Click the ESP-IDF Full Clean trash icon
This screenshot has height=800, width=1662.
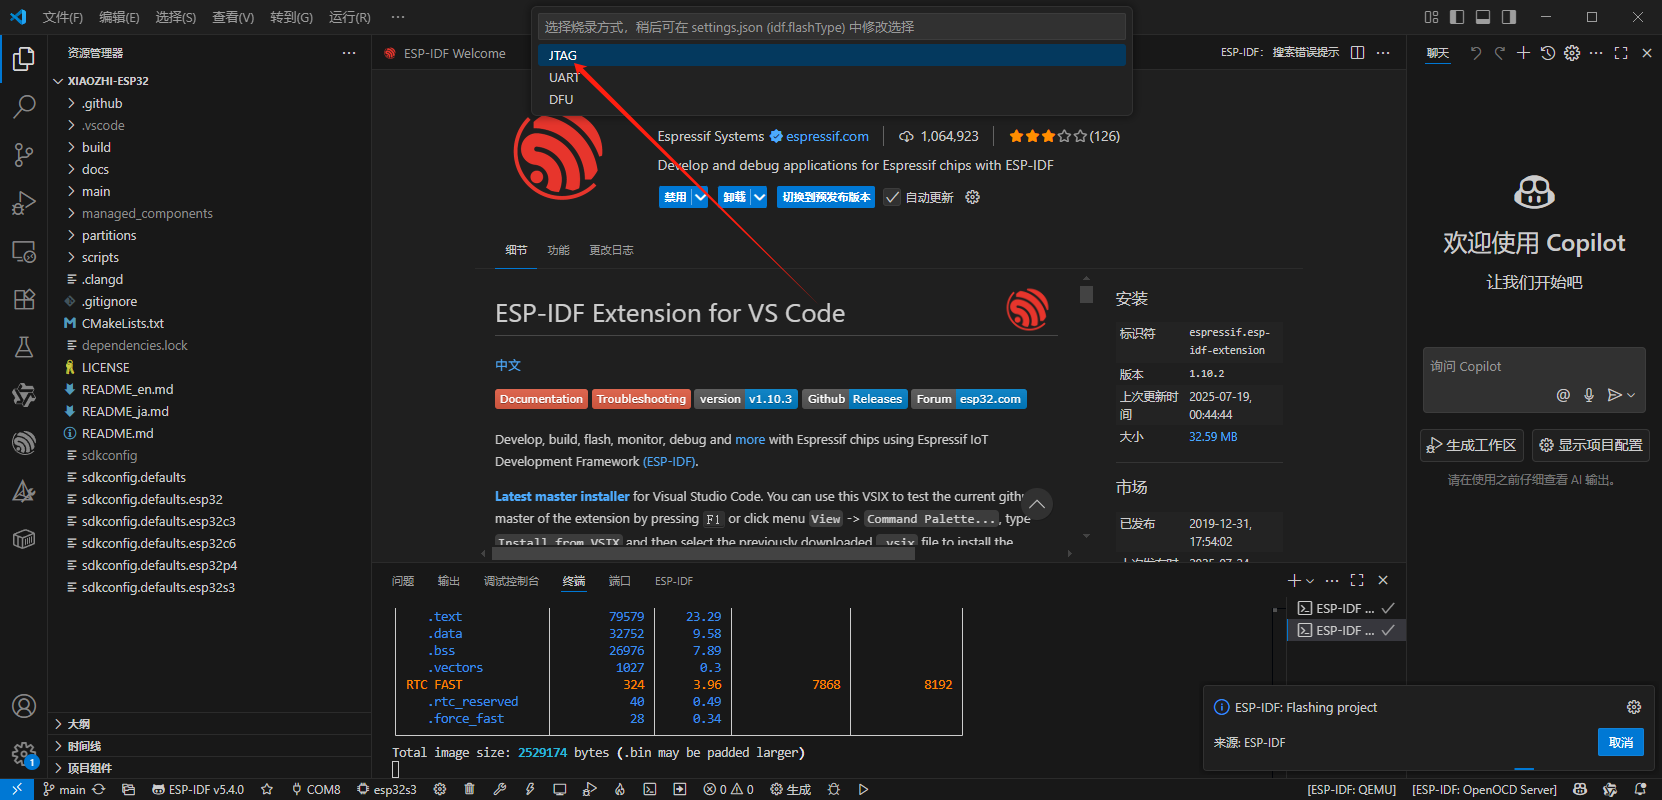[469, 789]
